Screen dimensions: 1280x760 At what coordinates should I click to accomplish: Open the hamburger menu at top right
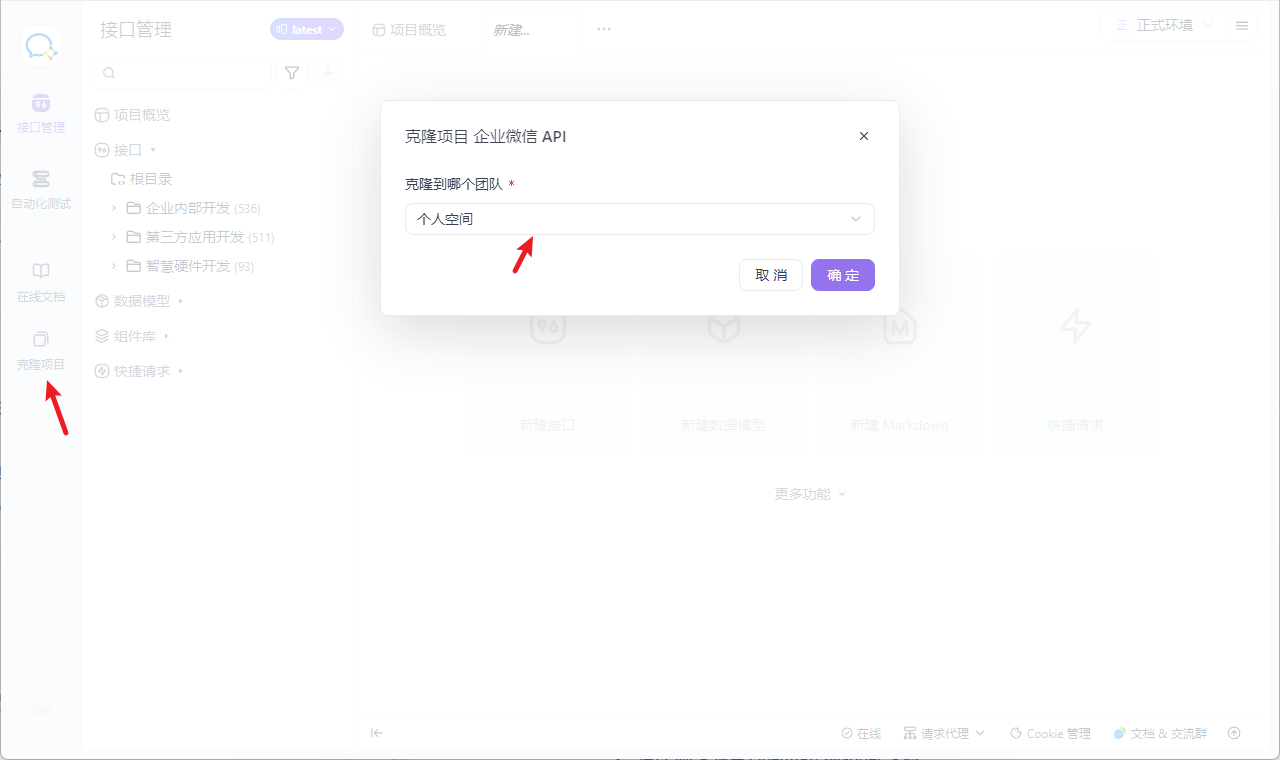coord(1242,26)
